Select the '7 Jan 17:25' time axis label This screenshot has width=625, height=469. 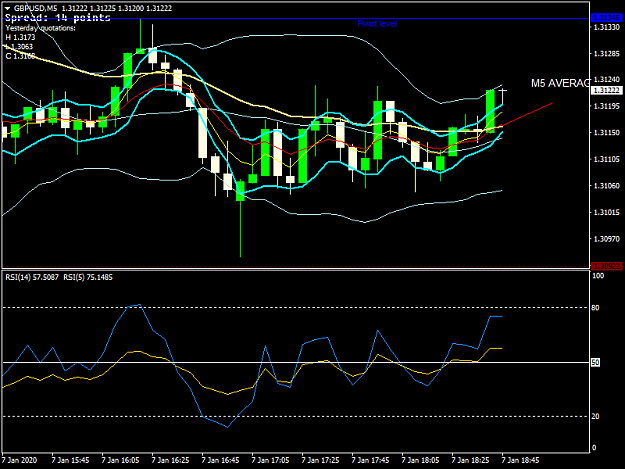point(320,460)
